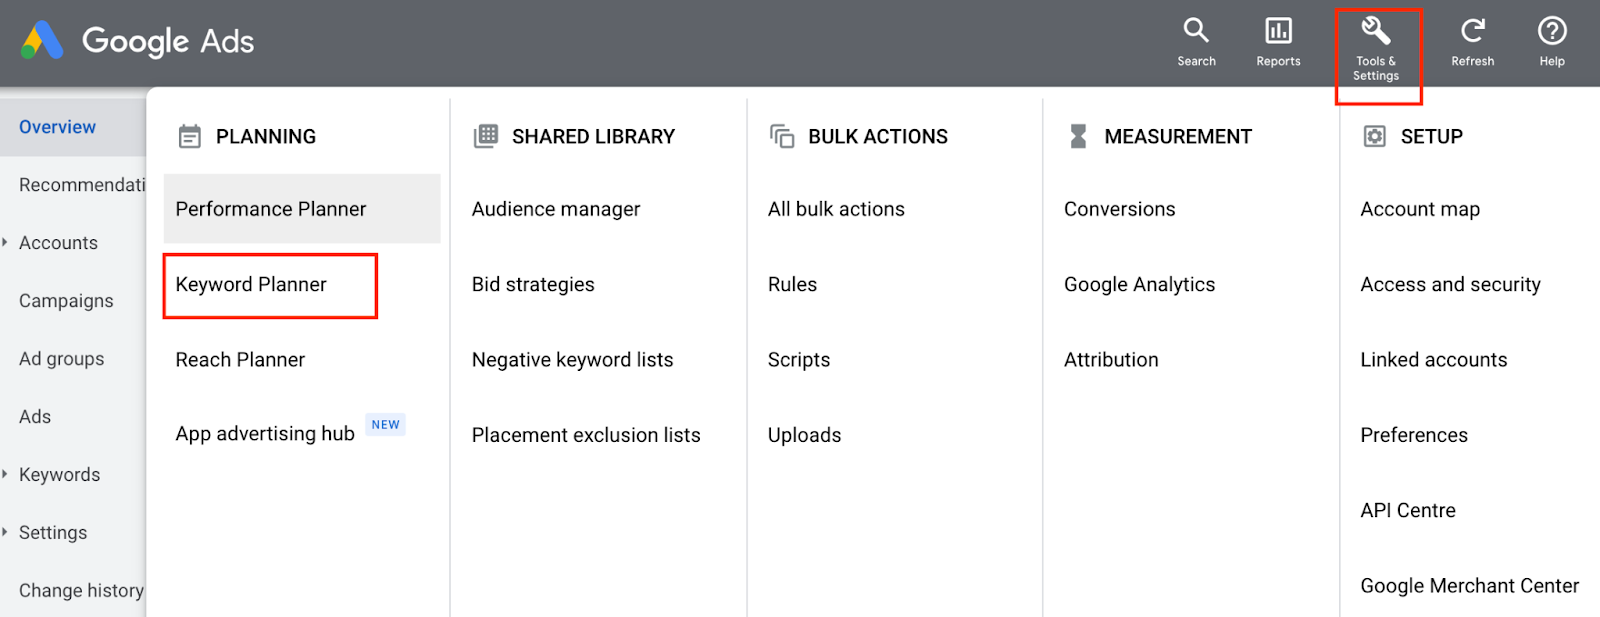
Task: Click the NEW badge
Action: pos(385,425)
